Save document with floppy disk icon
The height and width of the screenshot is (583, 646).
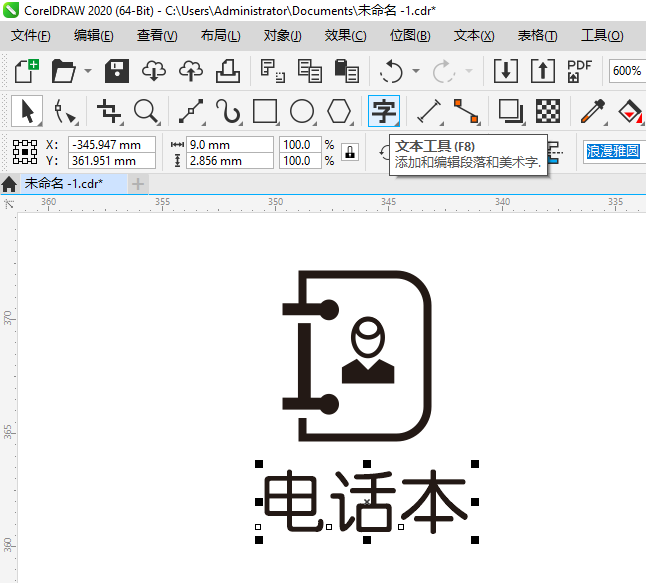[117, 71]
